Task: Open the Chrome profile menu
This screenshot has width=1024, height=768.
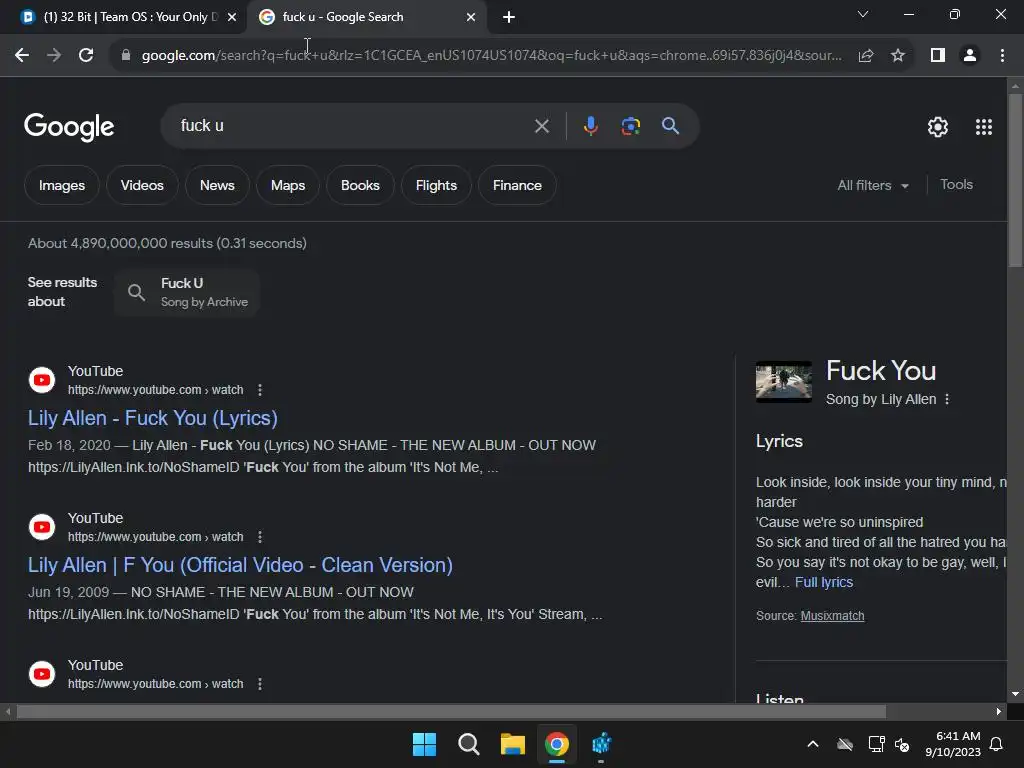Action: 970,56
